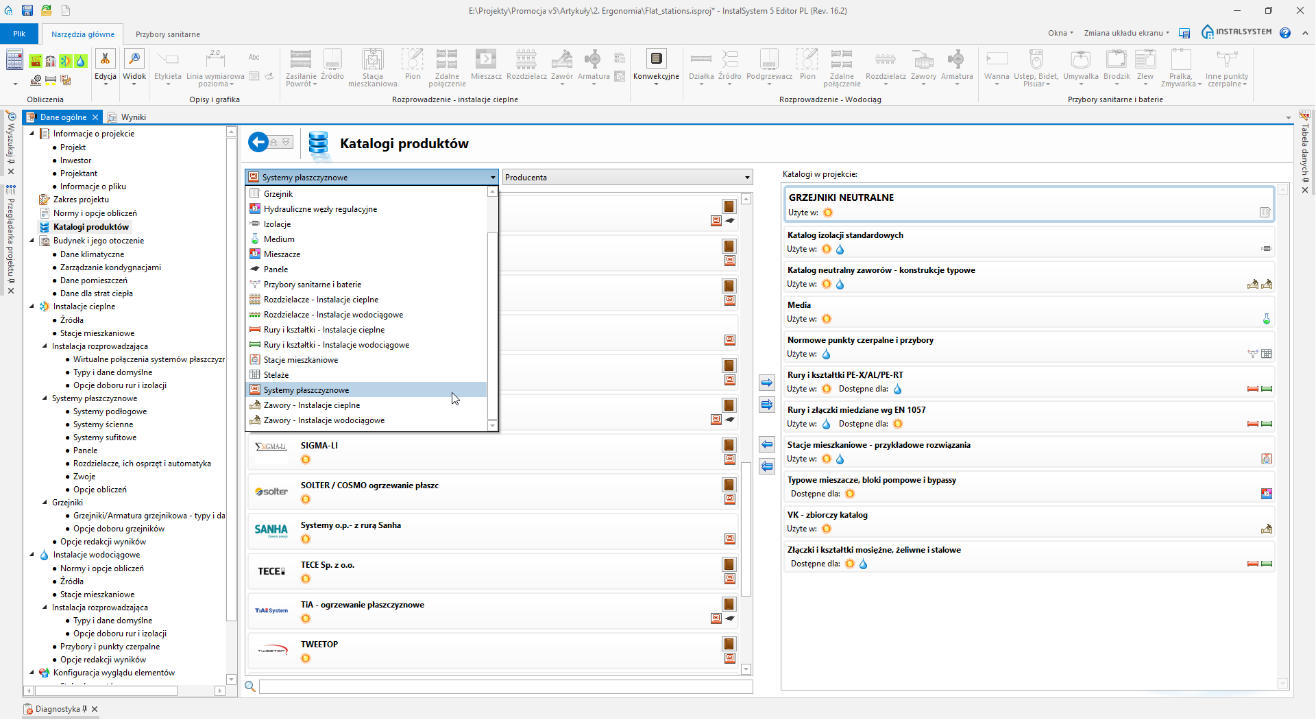Click the Stacja mieszkaniowa ribbon icon

[372, 58]
